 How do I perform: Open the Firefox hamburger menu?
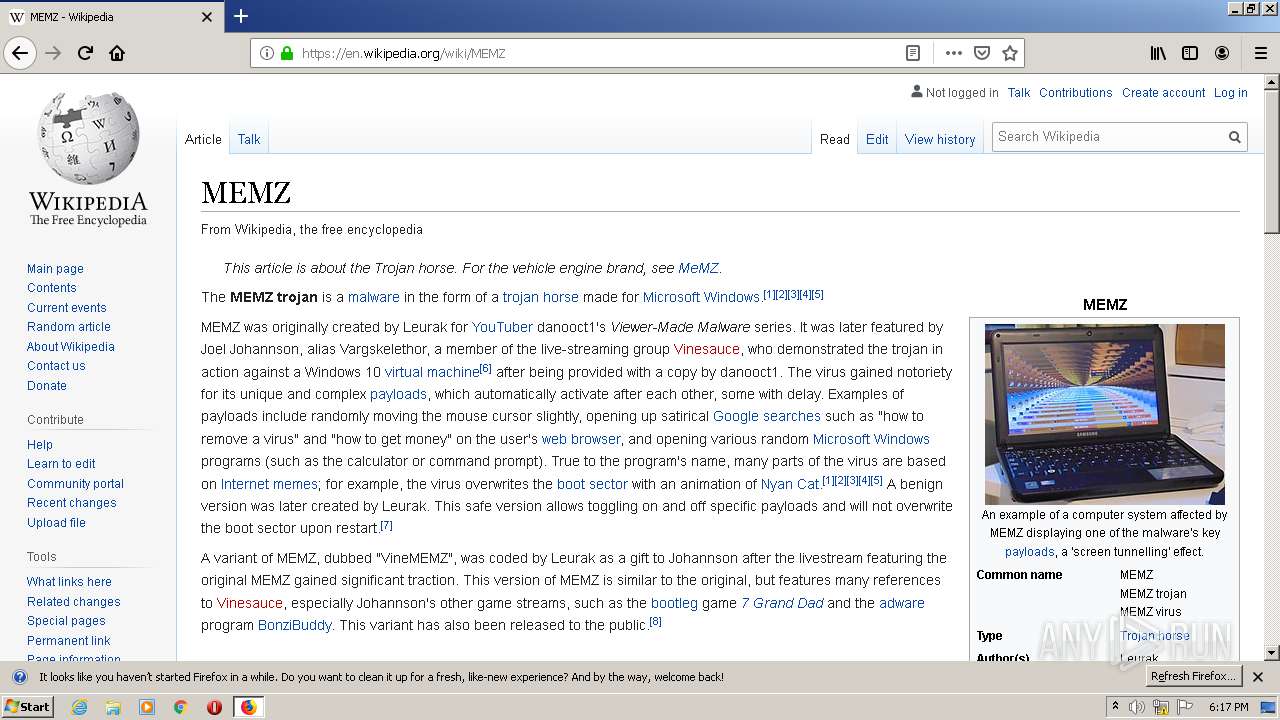click(1260, 53)
